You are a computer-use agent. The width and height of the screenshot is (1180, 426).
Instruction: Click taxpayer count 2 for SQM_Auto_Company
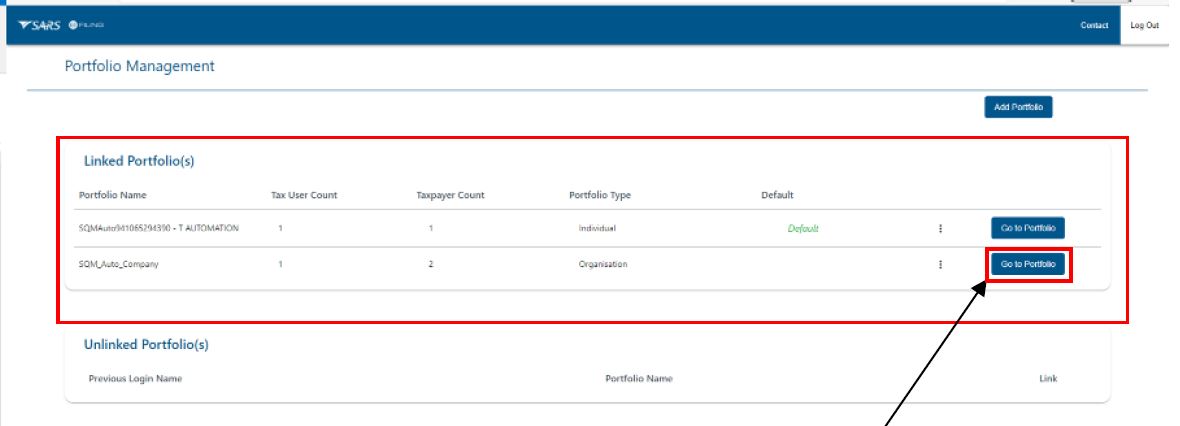tap(430, 265)
